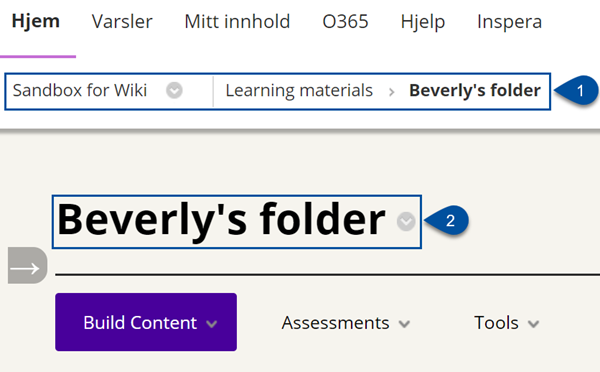Expand the Tools dropdown menu
Image resolution: width=600 pixels, height=372 pixels.
tap(507, 323)
